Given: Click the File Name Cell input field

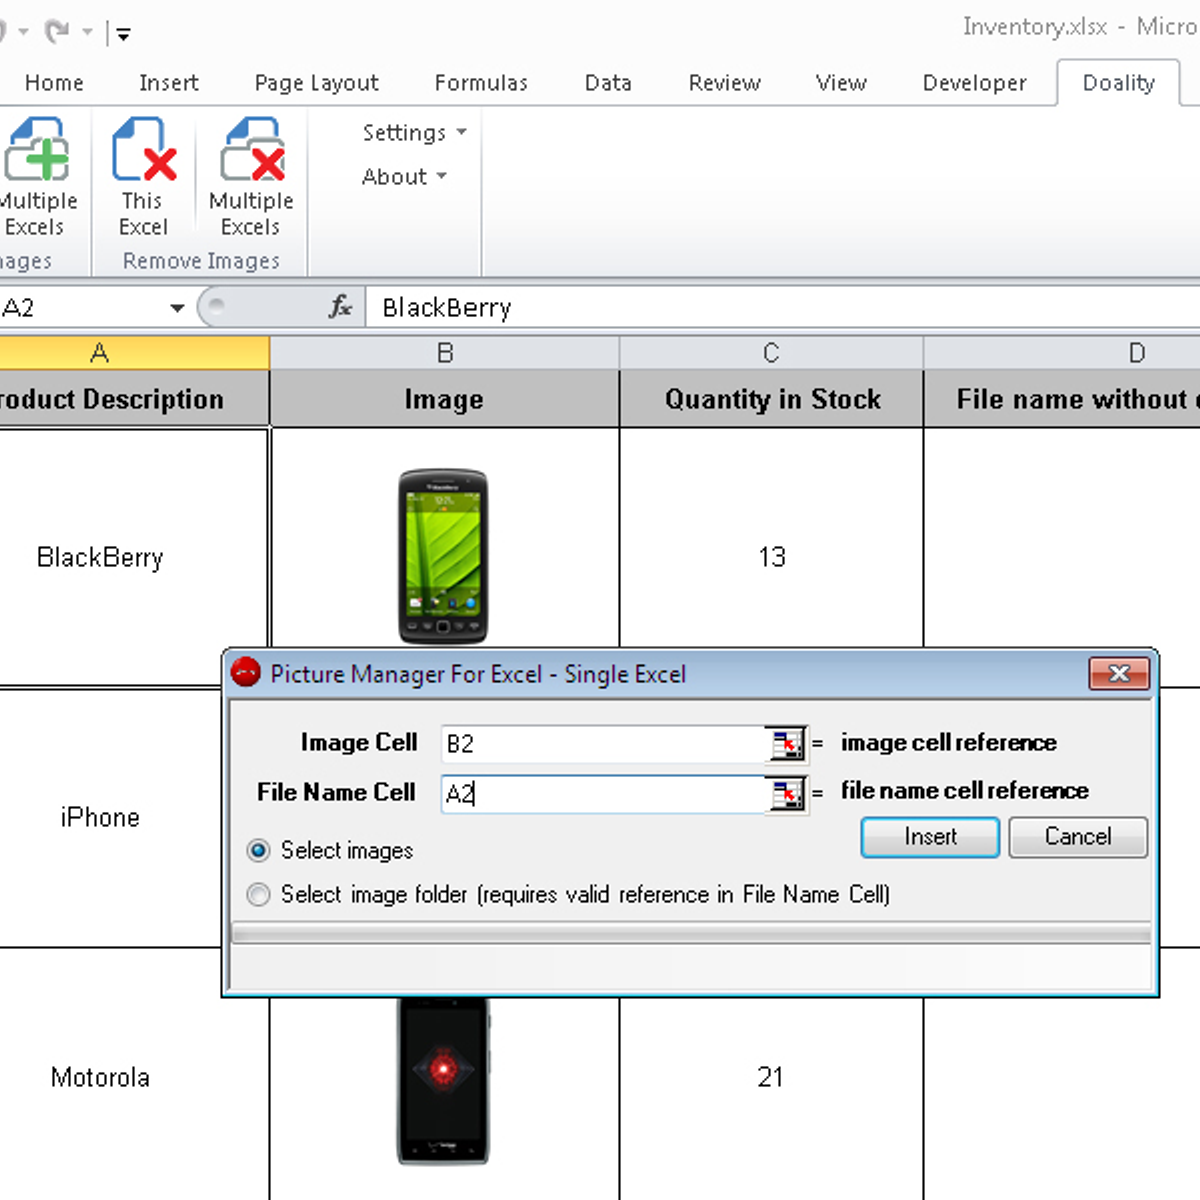Looking at the screenshot, I should click(604, 793).
